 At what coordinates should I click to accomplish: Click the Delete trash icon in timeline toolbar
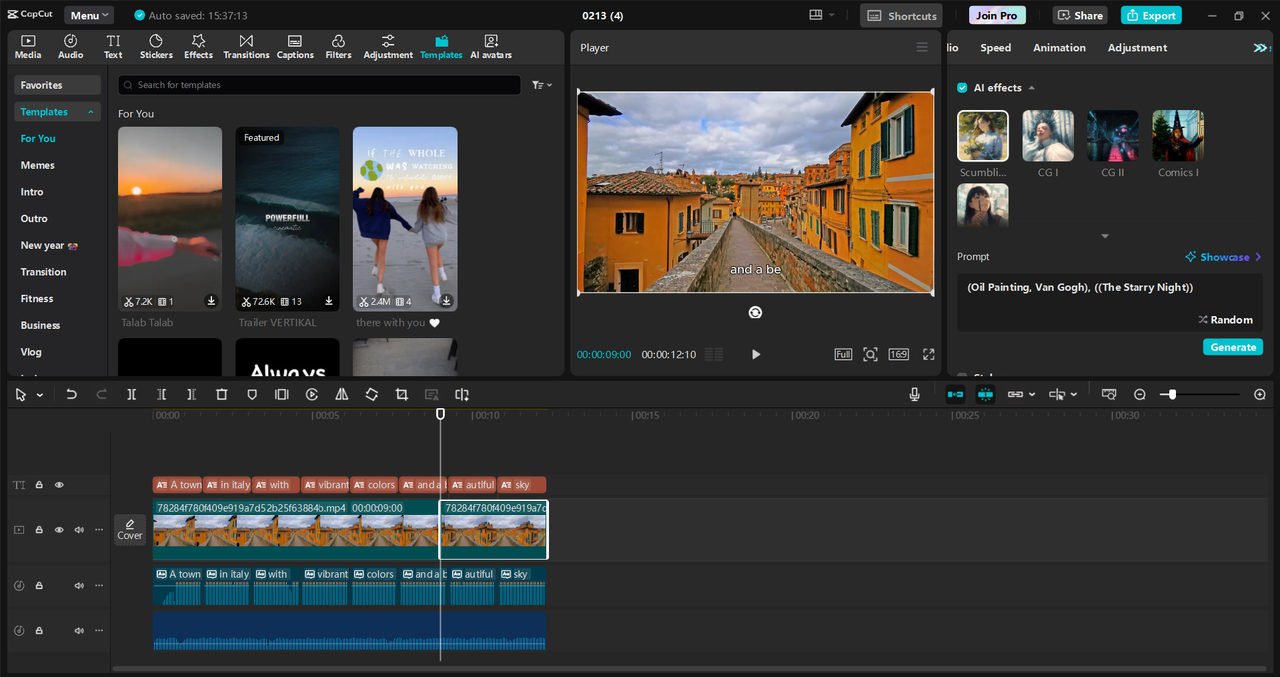tap(222, 395)
